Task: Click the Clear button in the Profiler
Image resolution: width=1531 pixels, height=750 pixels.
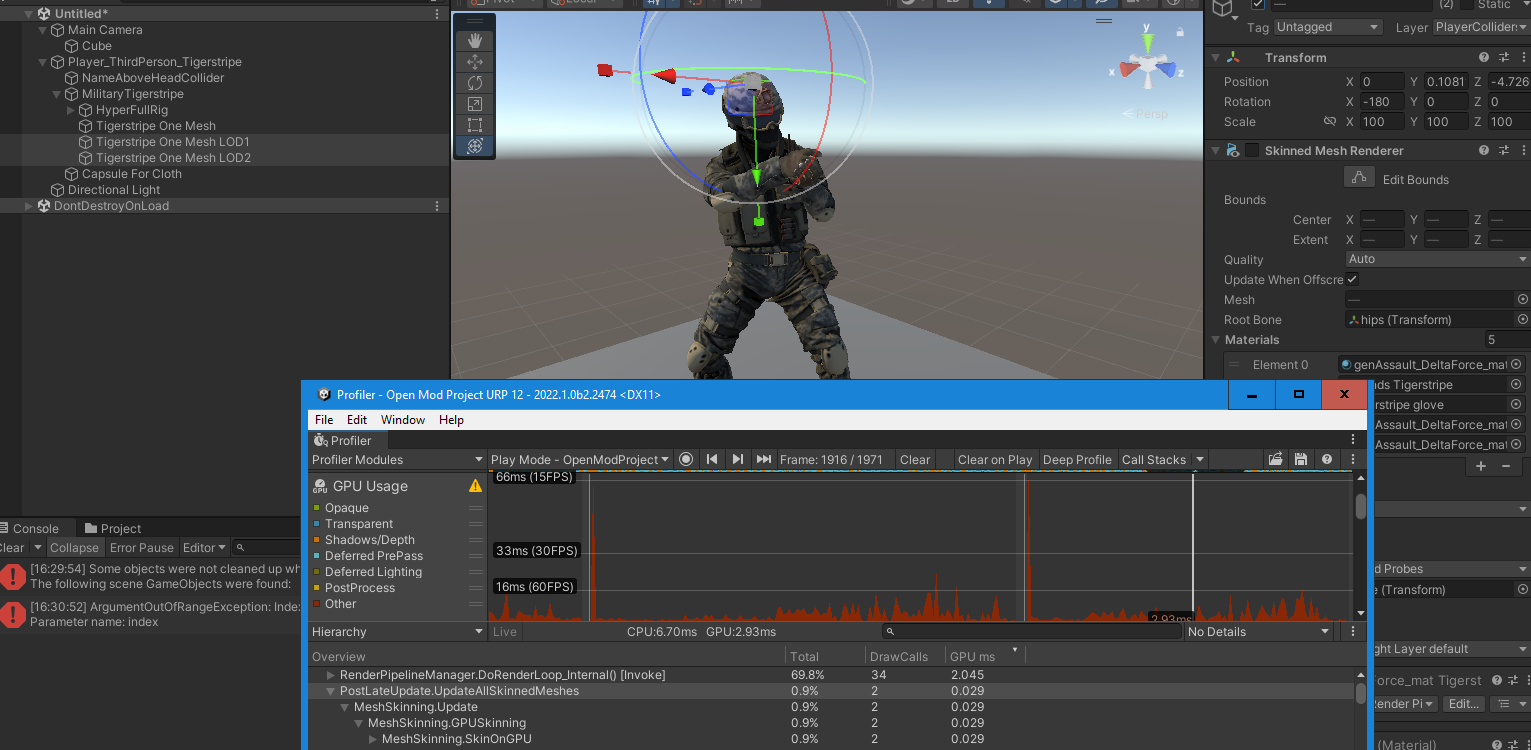Action: 915,459
